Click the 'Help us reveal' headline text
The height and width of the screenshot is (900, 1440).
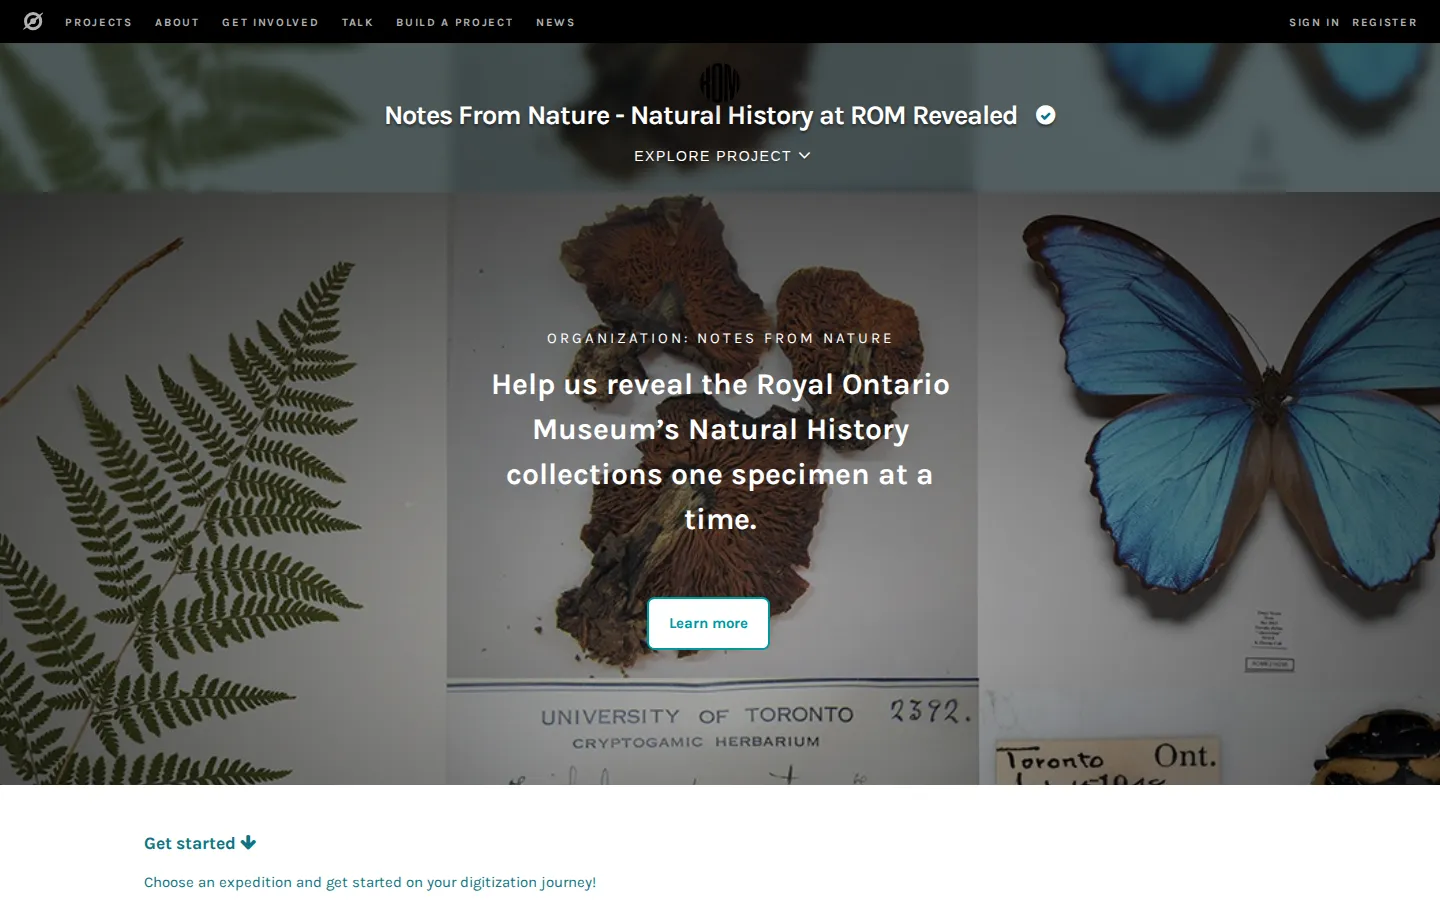720,452
